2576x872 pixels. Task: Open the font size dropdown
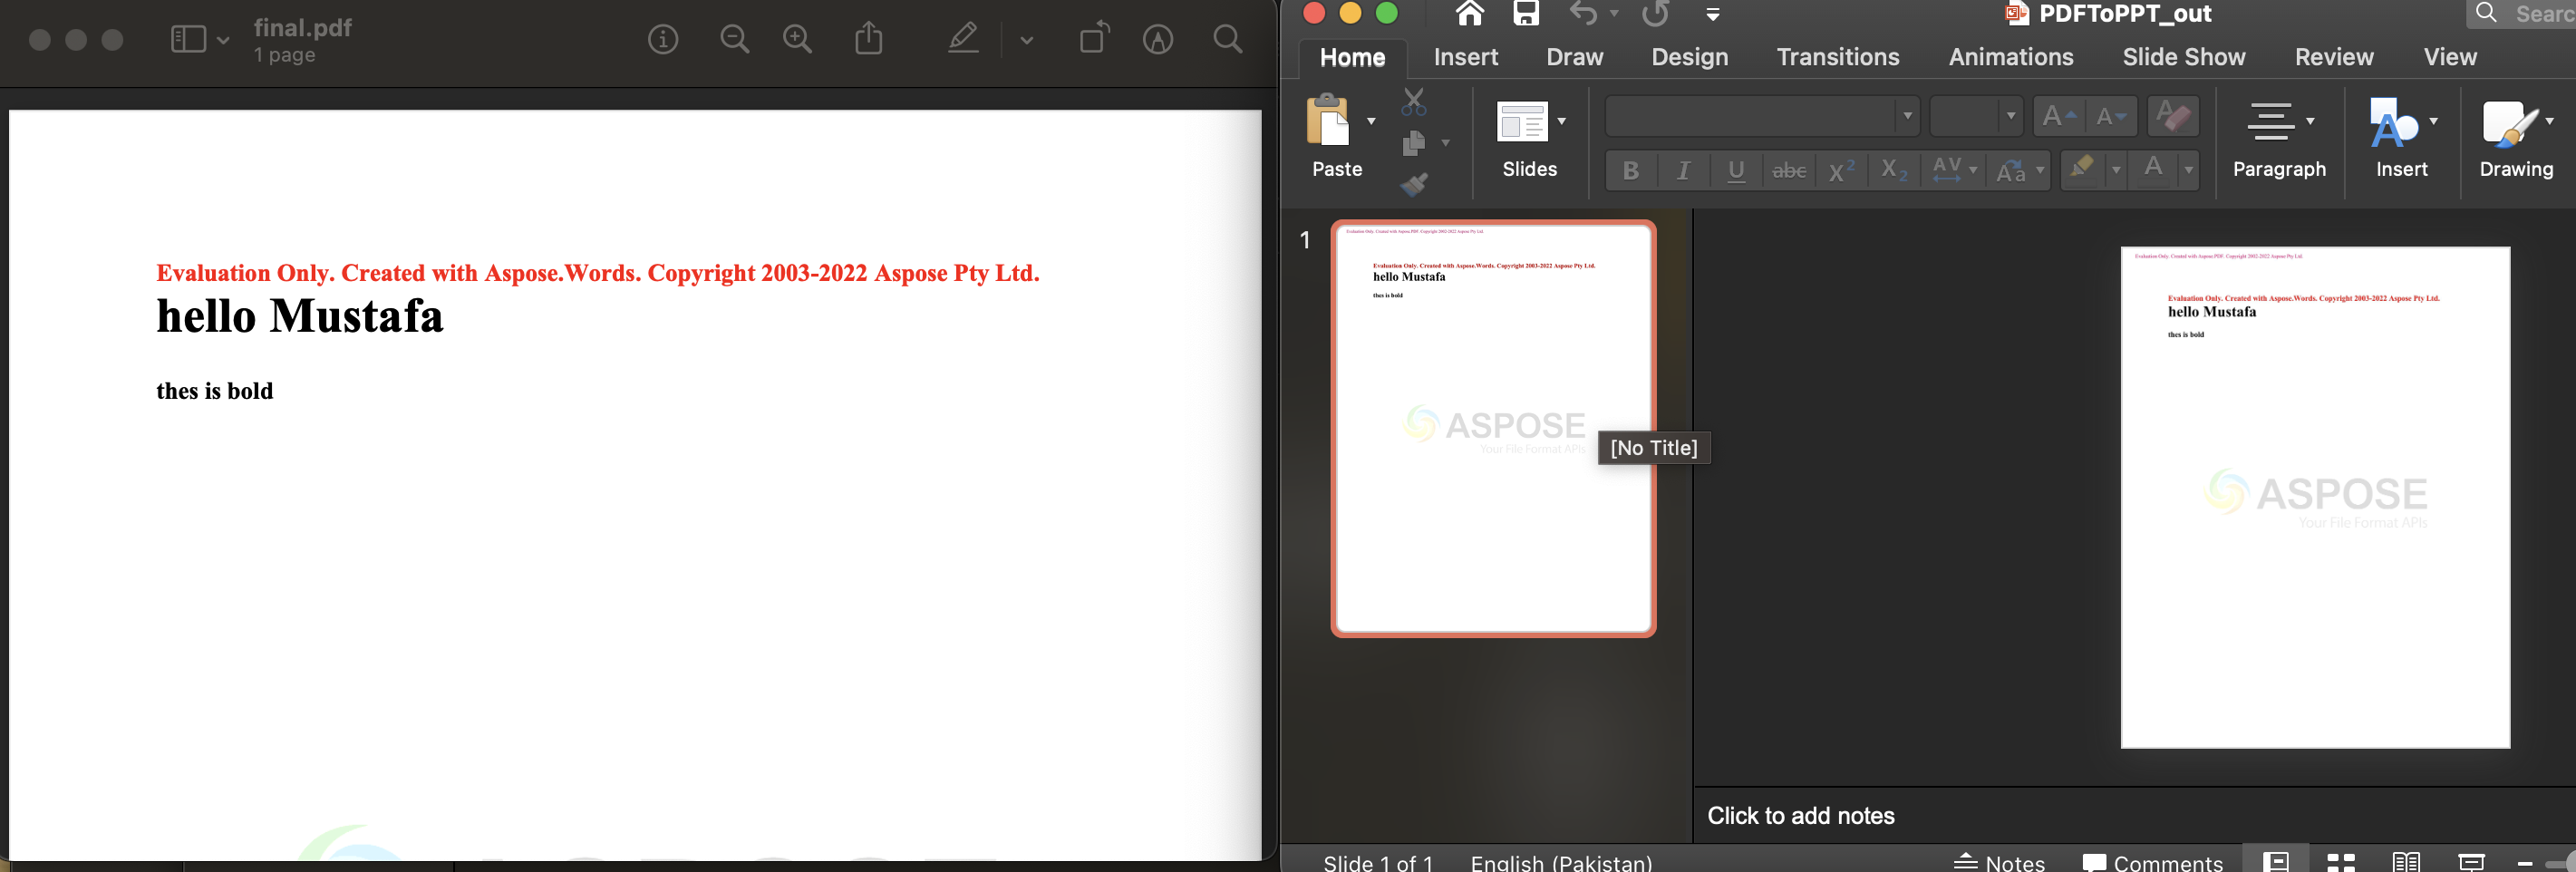[x=2007, y=115]
